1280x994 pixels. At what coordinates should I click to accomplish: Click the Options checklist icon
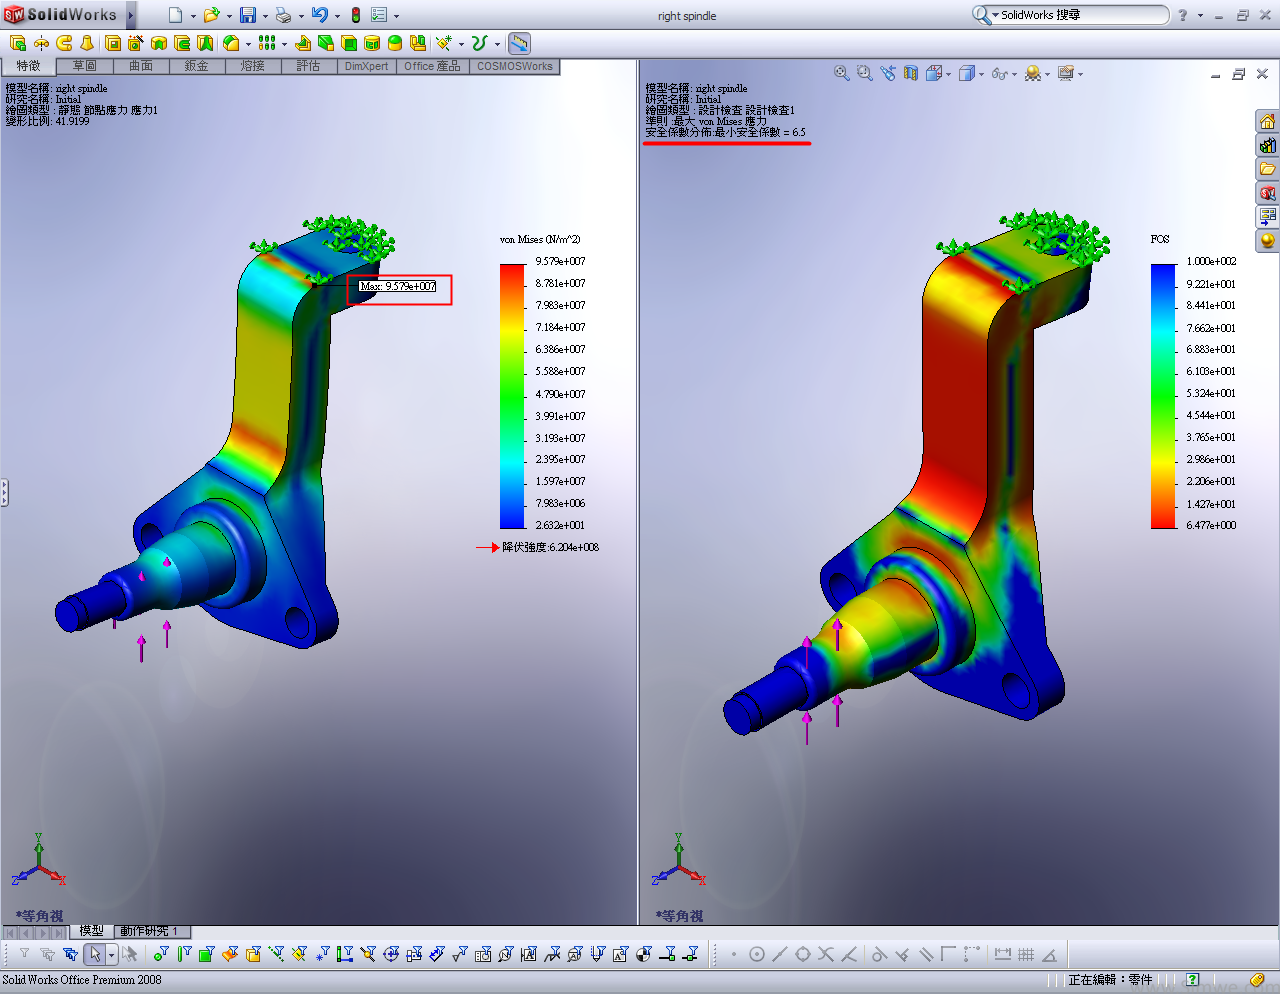379,15
